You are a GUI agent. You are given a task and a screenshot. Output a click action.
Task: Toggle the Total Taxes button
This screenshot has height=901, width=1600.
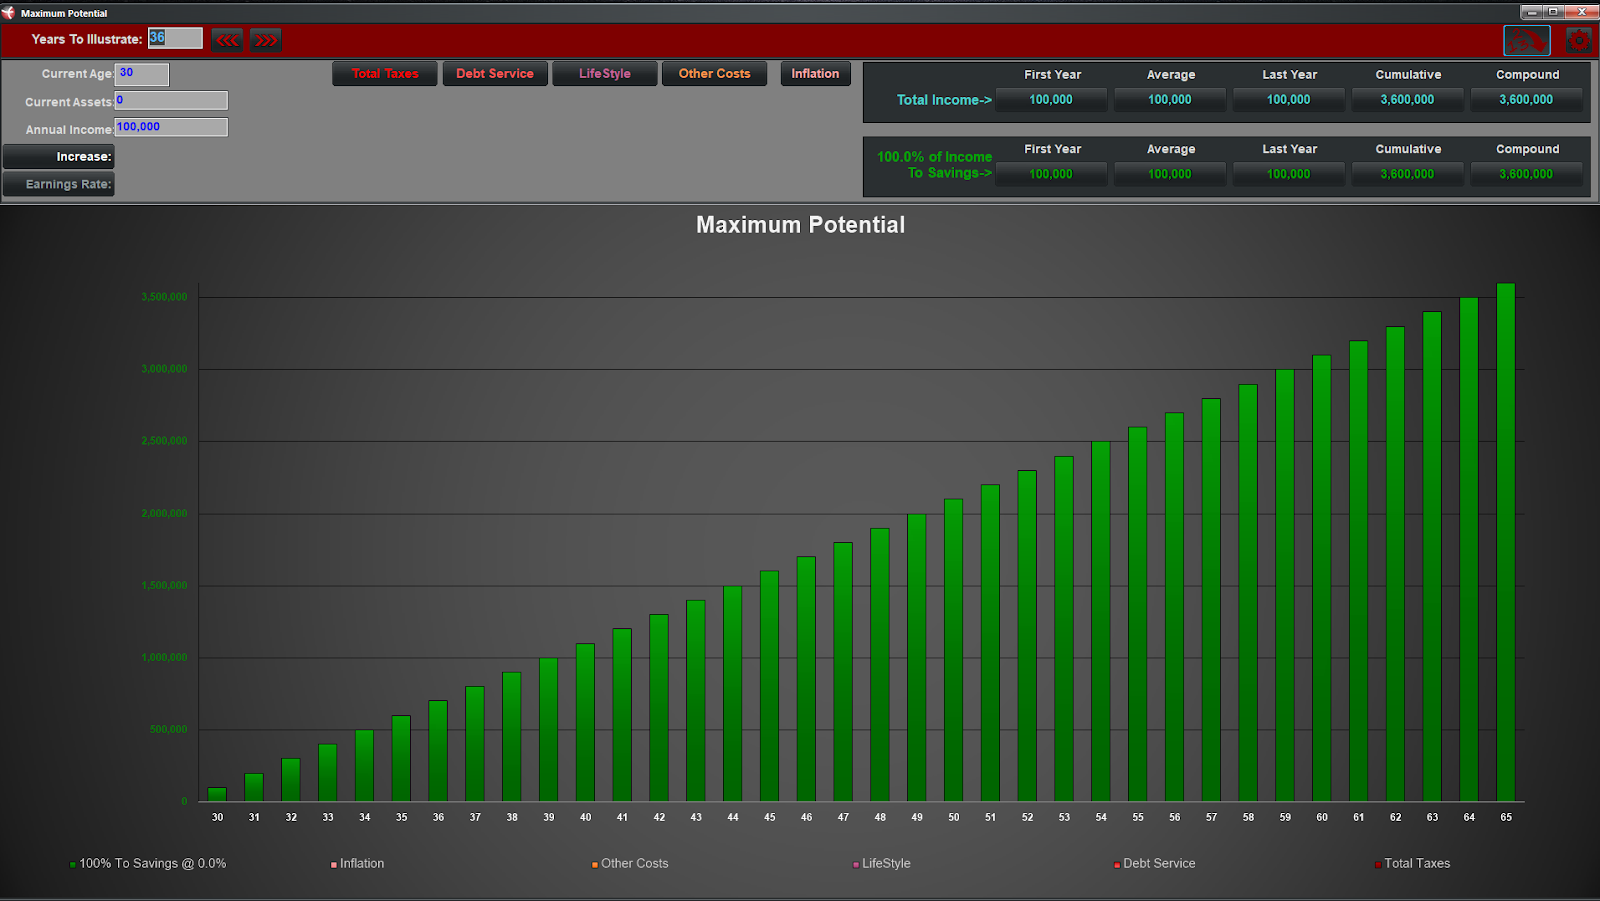pos(385,74)
